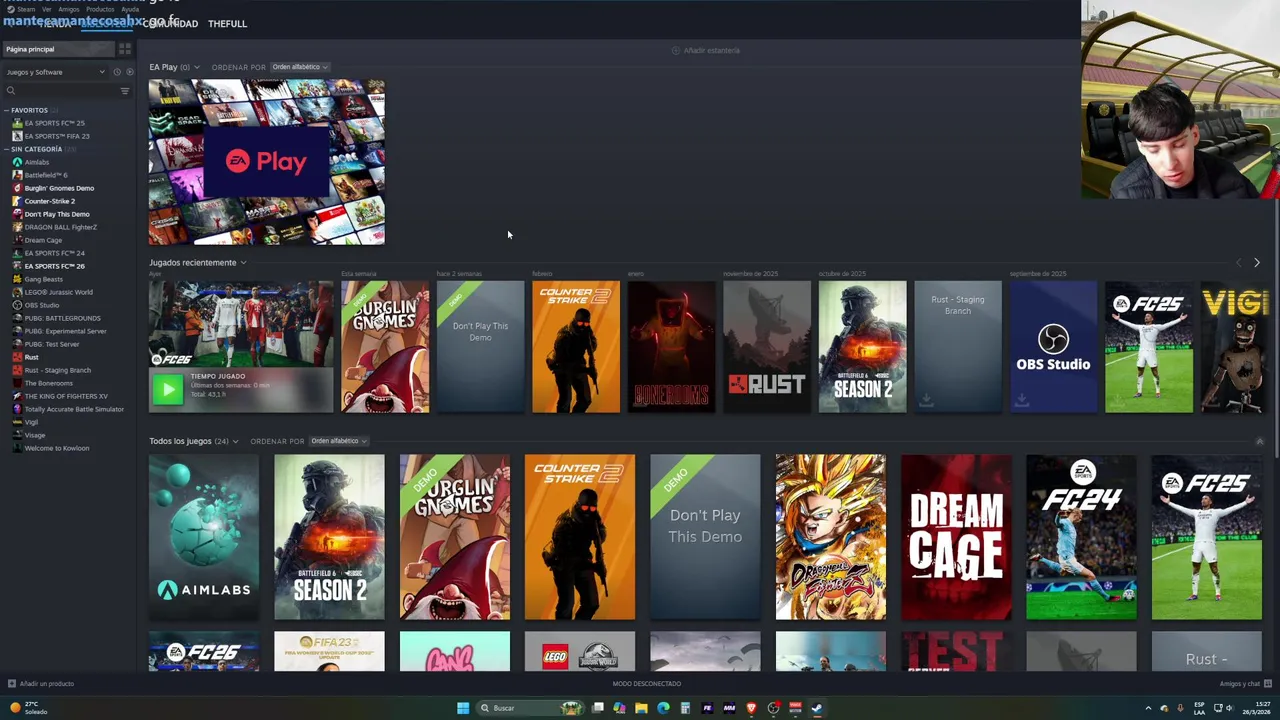Select EA SPORTS FC 26 in sidebar
Image resolution: width=1280 pixels, height=720 pixels.
point(54,266)
